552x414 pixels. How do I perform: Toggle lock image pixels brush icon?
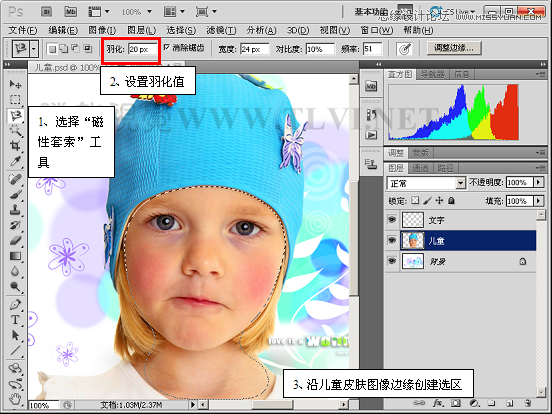point(427,200)
